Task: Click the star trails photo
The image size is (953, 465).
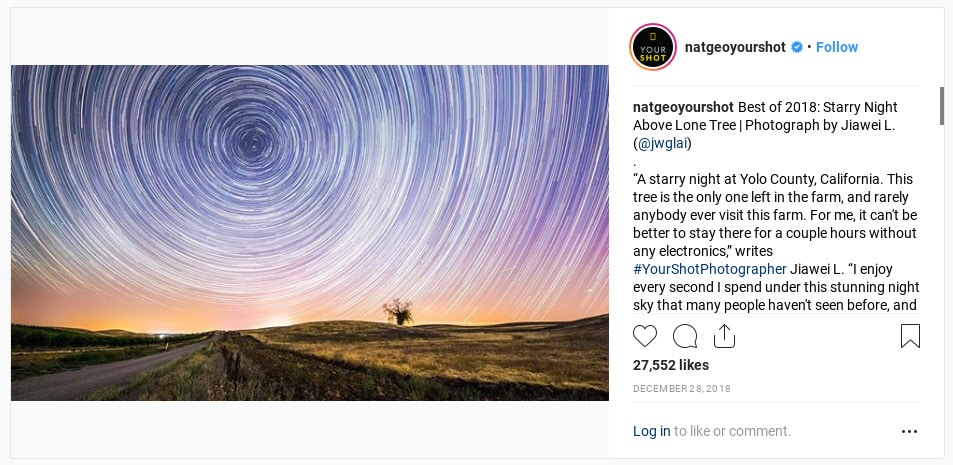Action: point(309,232)
